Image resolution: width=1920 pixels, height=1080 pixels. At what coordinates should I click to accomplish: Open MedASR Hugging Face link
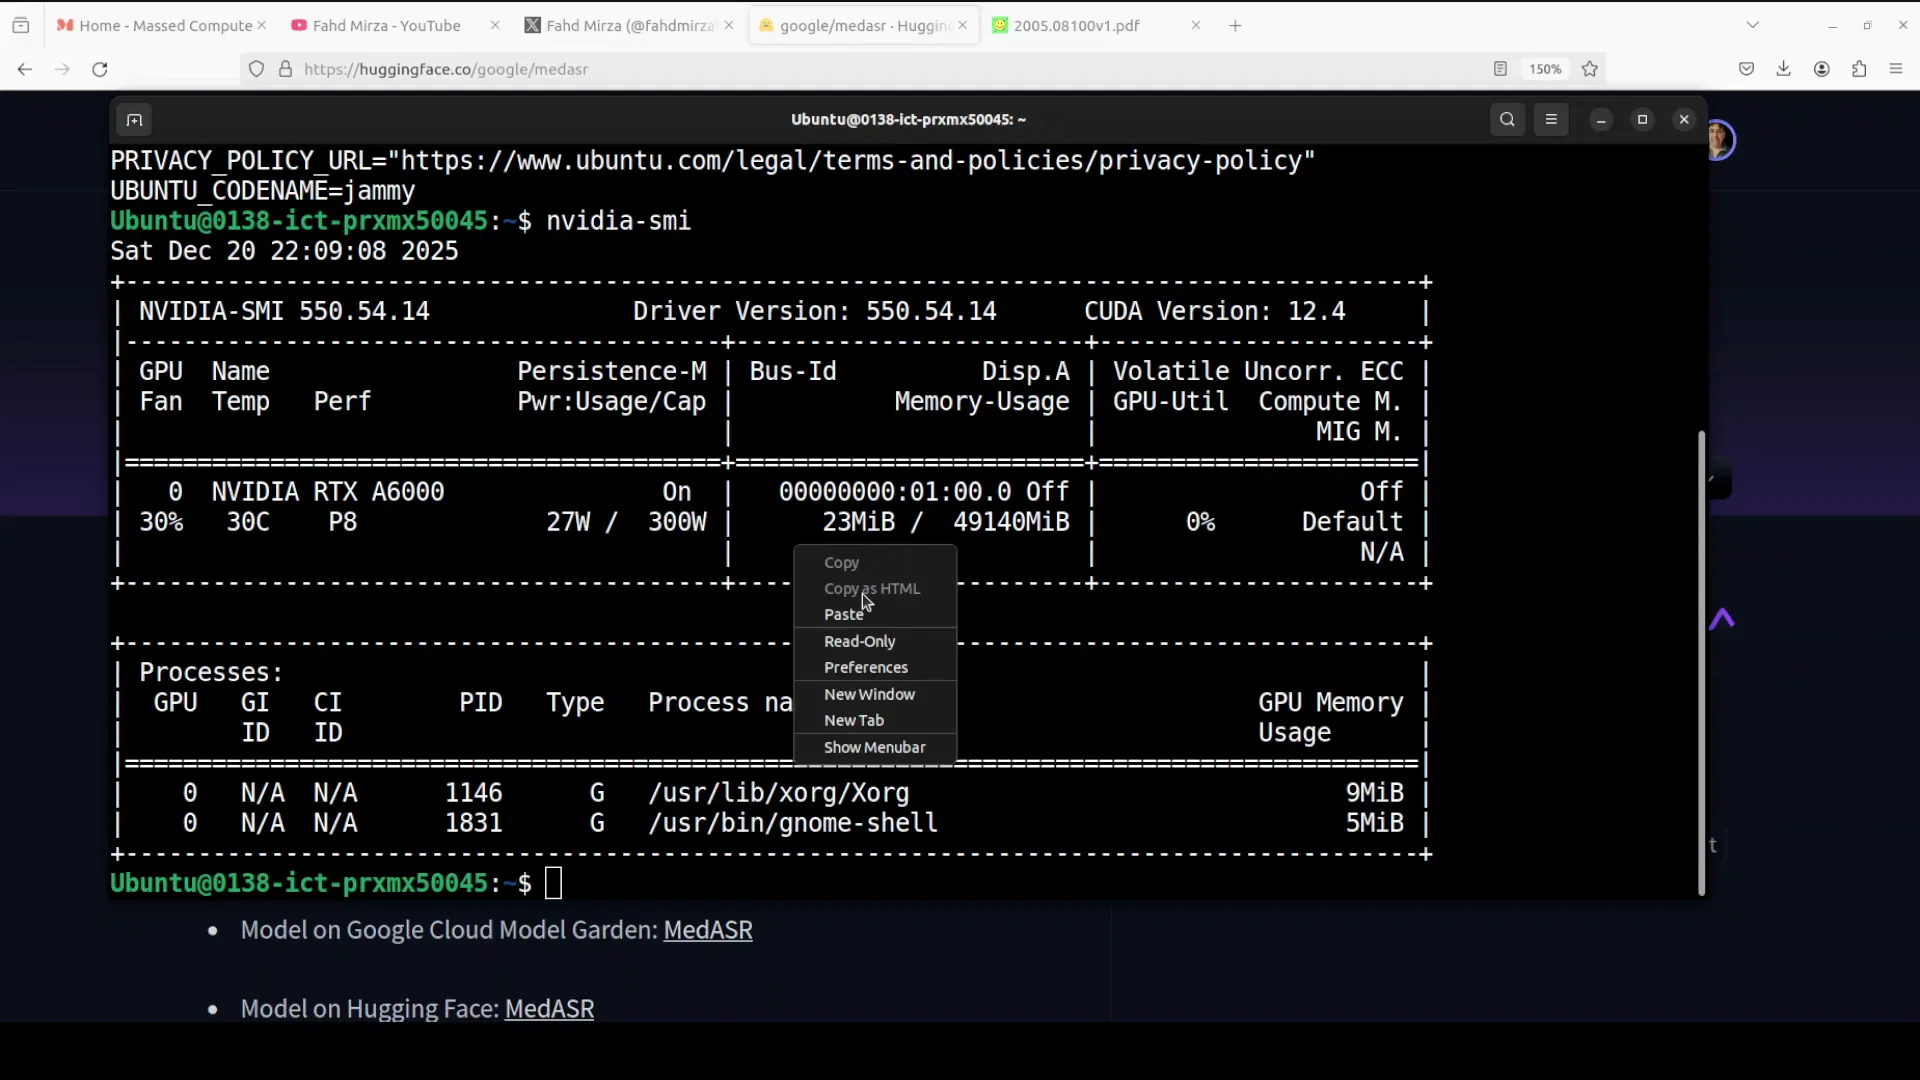click(x=549, y=1008)
